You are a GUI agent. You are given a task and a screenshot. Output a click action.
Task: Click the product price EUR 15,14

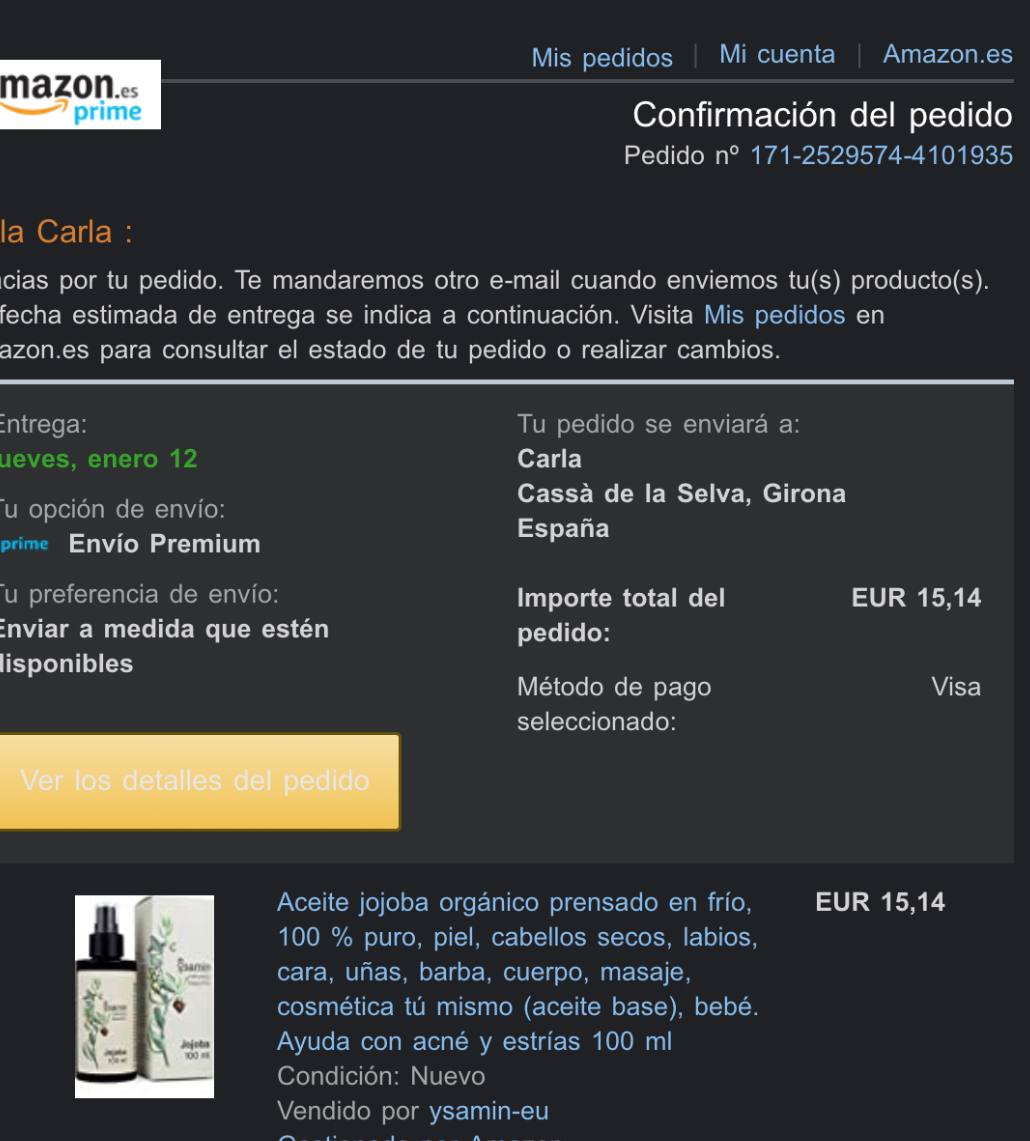[880, 902]
